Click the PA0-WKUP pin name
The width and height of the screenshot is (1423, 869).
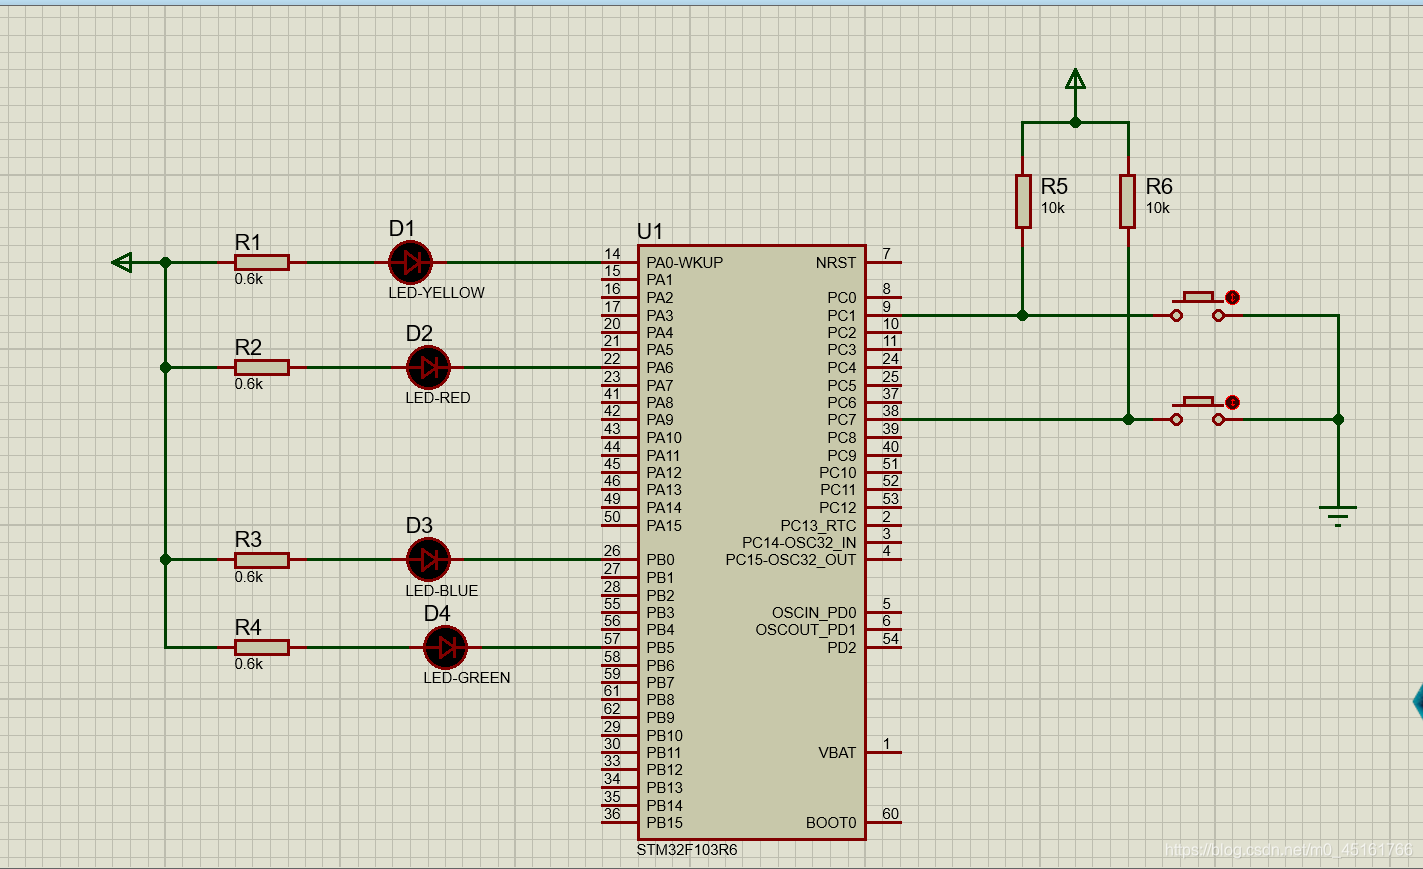(685, 263)
